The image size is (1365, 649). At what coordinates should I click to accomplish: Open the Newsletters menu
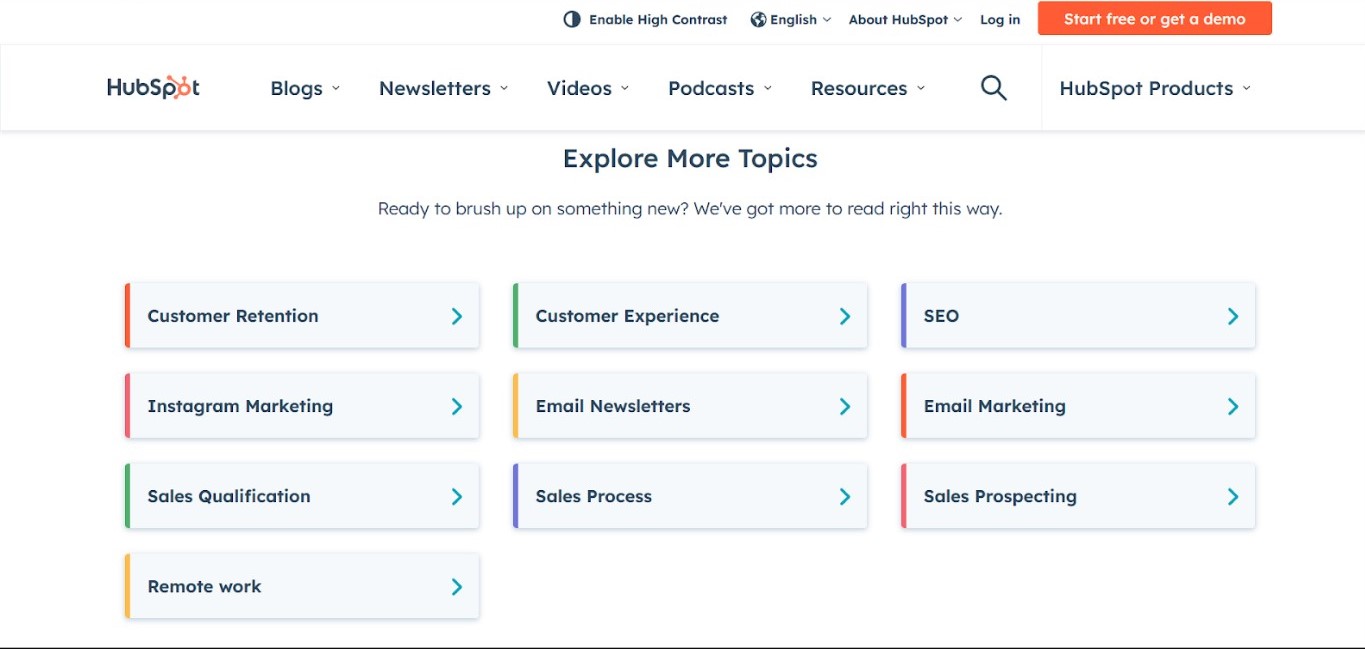(444, 88)
